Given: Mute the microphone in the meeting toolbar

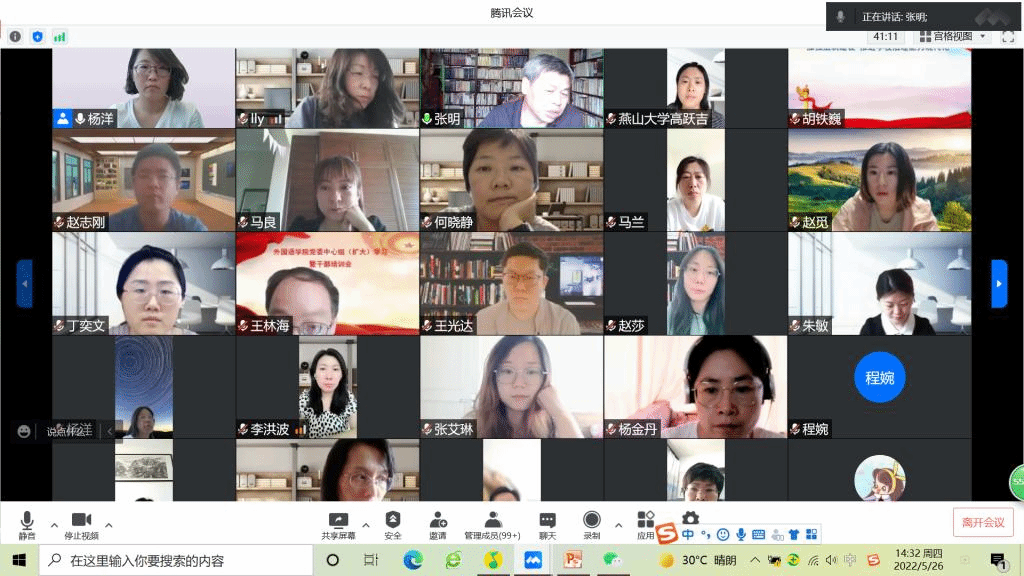Looking at the screenshot, I should tap(26, 522).
